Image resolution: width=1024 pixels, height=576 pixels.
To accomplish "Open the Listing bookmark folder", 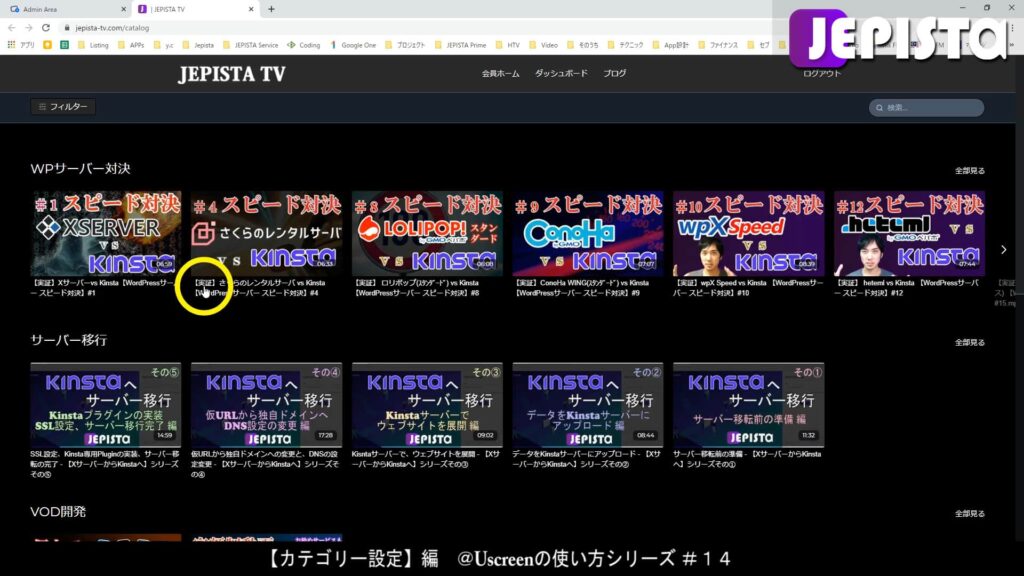I will (93, 45).
